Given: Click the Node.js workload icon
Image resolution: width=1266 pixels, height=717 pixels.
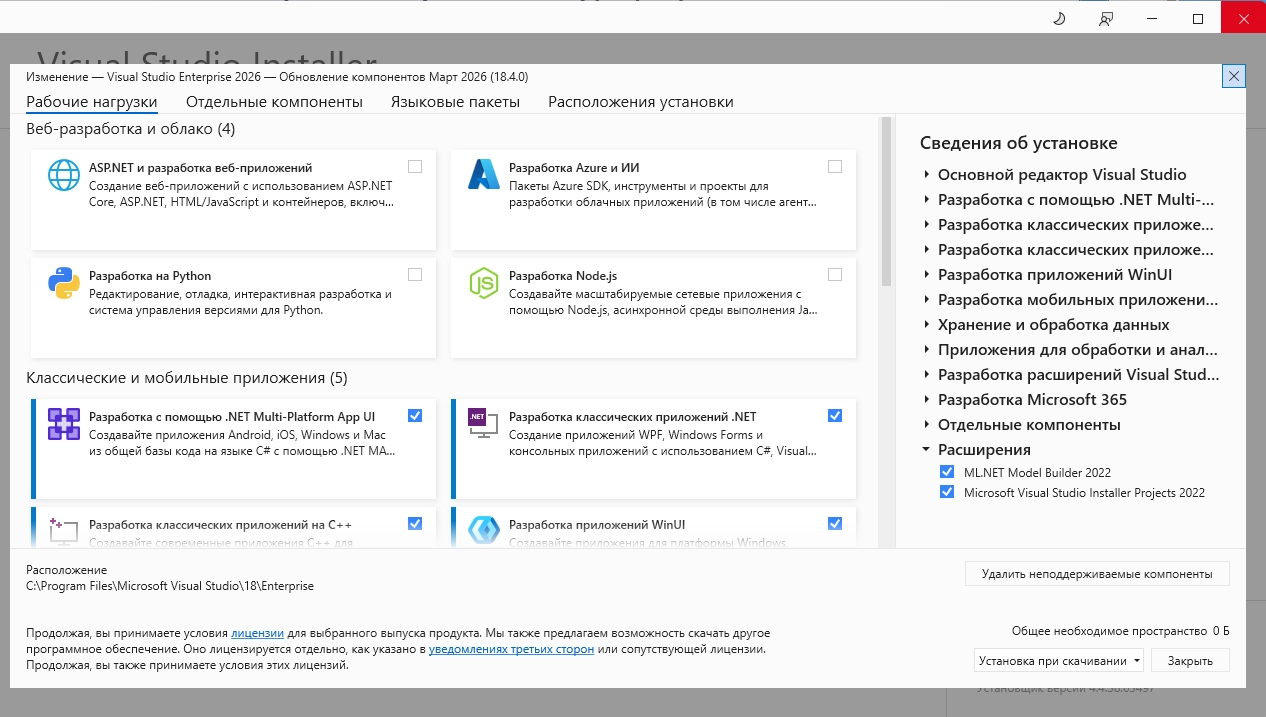Looking at the screenshot, I should [484, 283].
